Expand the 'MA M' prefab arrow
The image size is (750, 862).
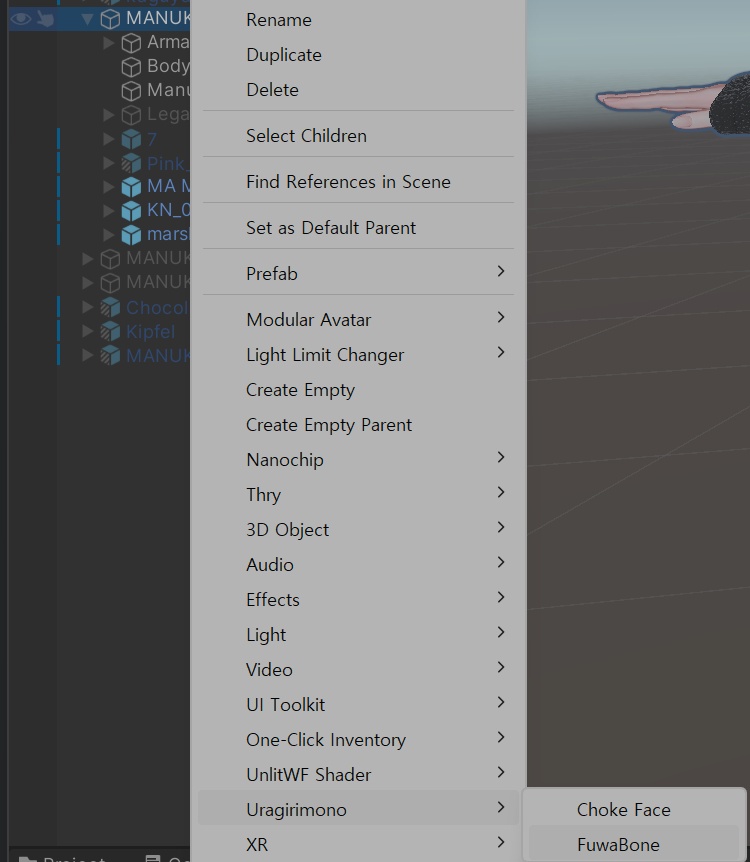coord(108,186)
